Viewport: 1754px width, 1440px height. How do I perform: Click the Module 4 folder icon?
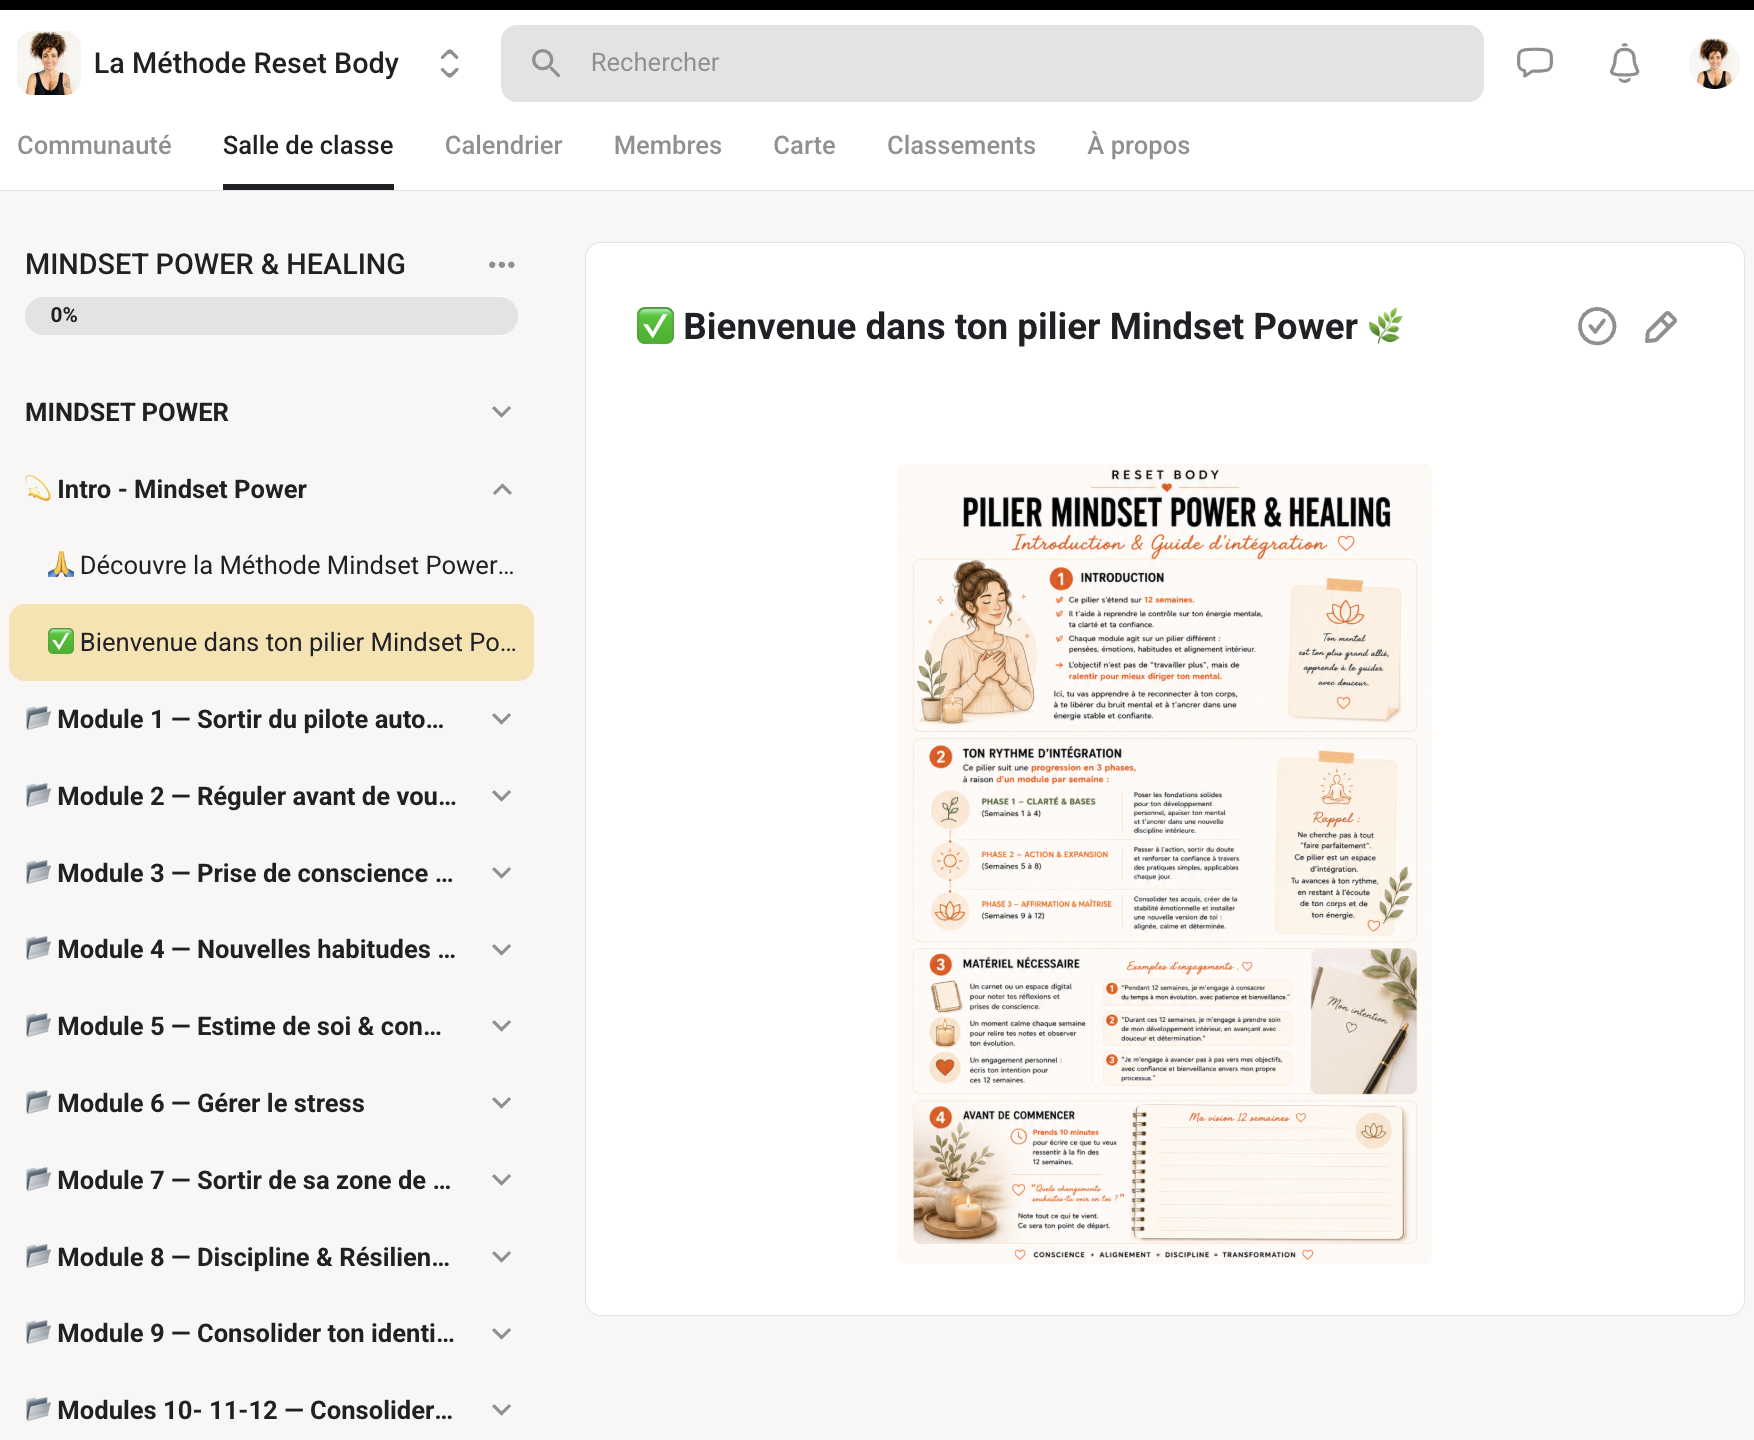click(x=38, y=948)
